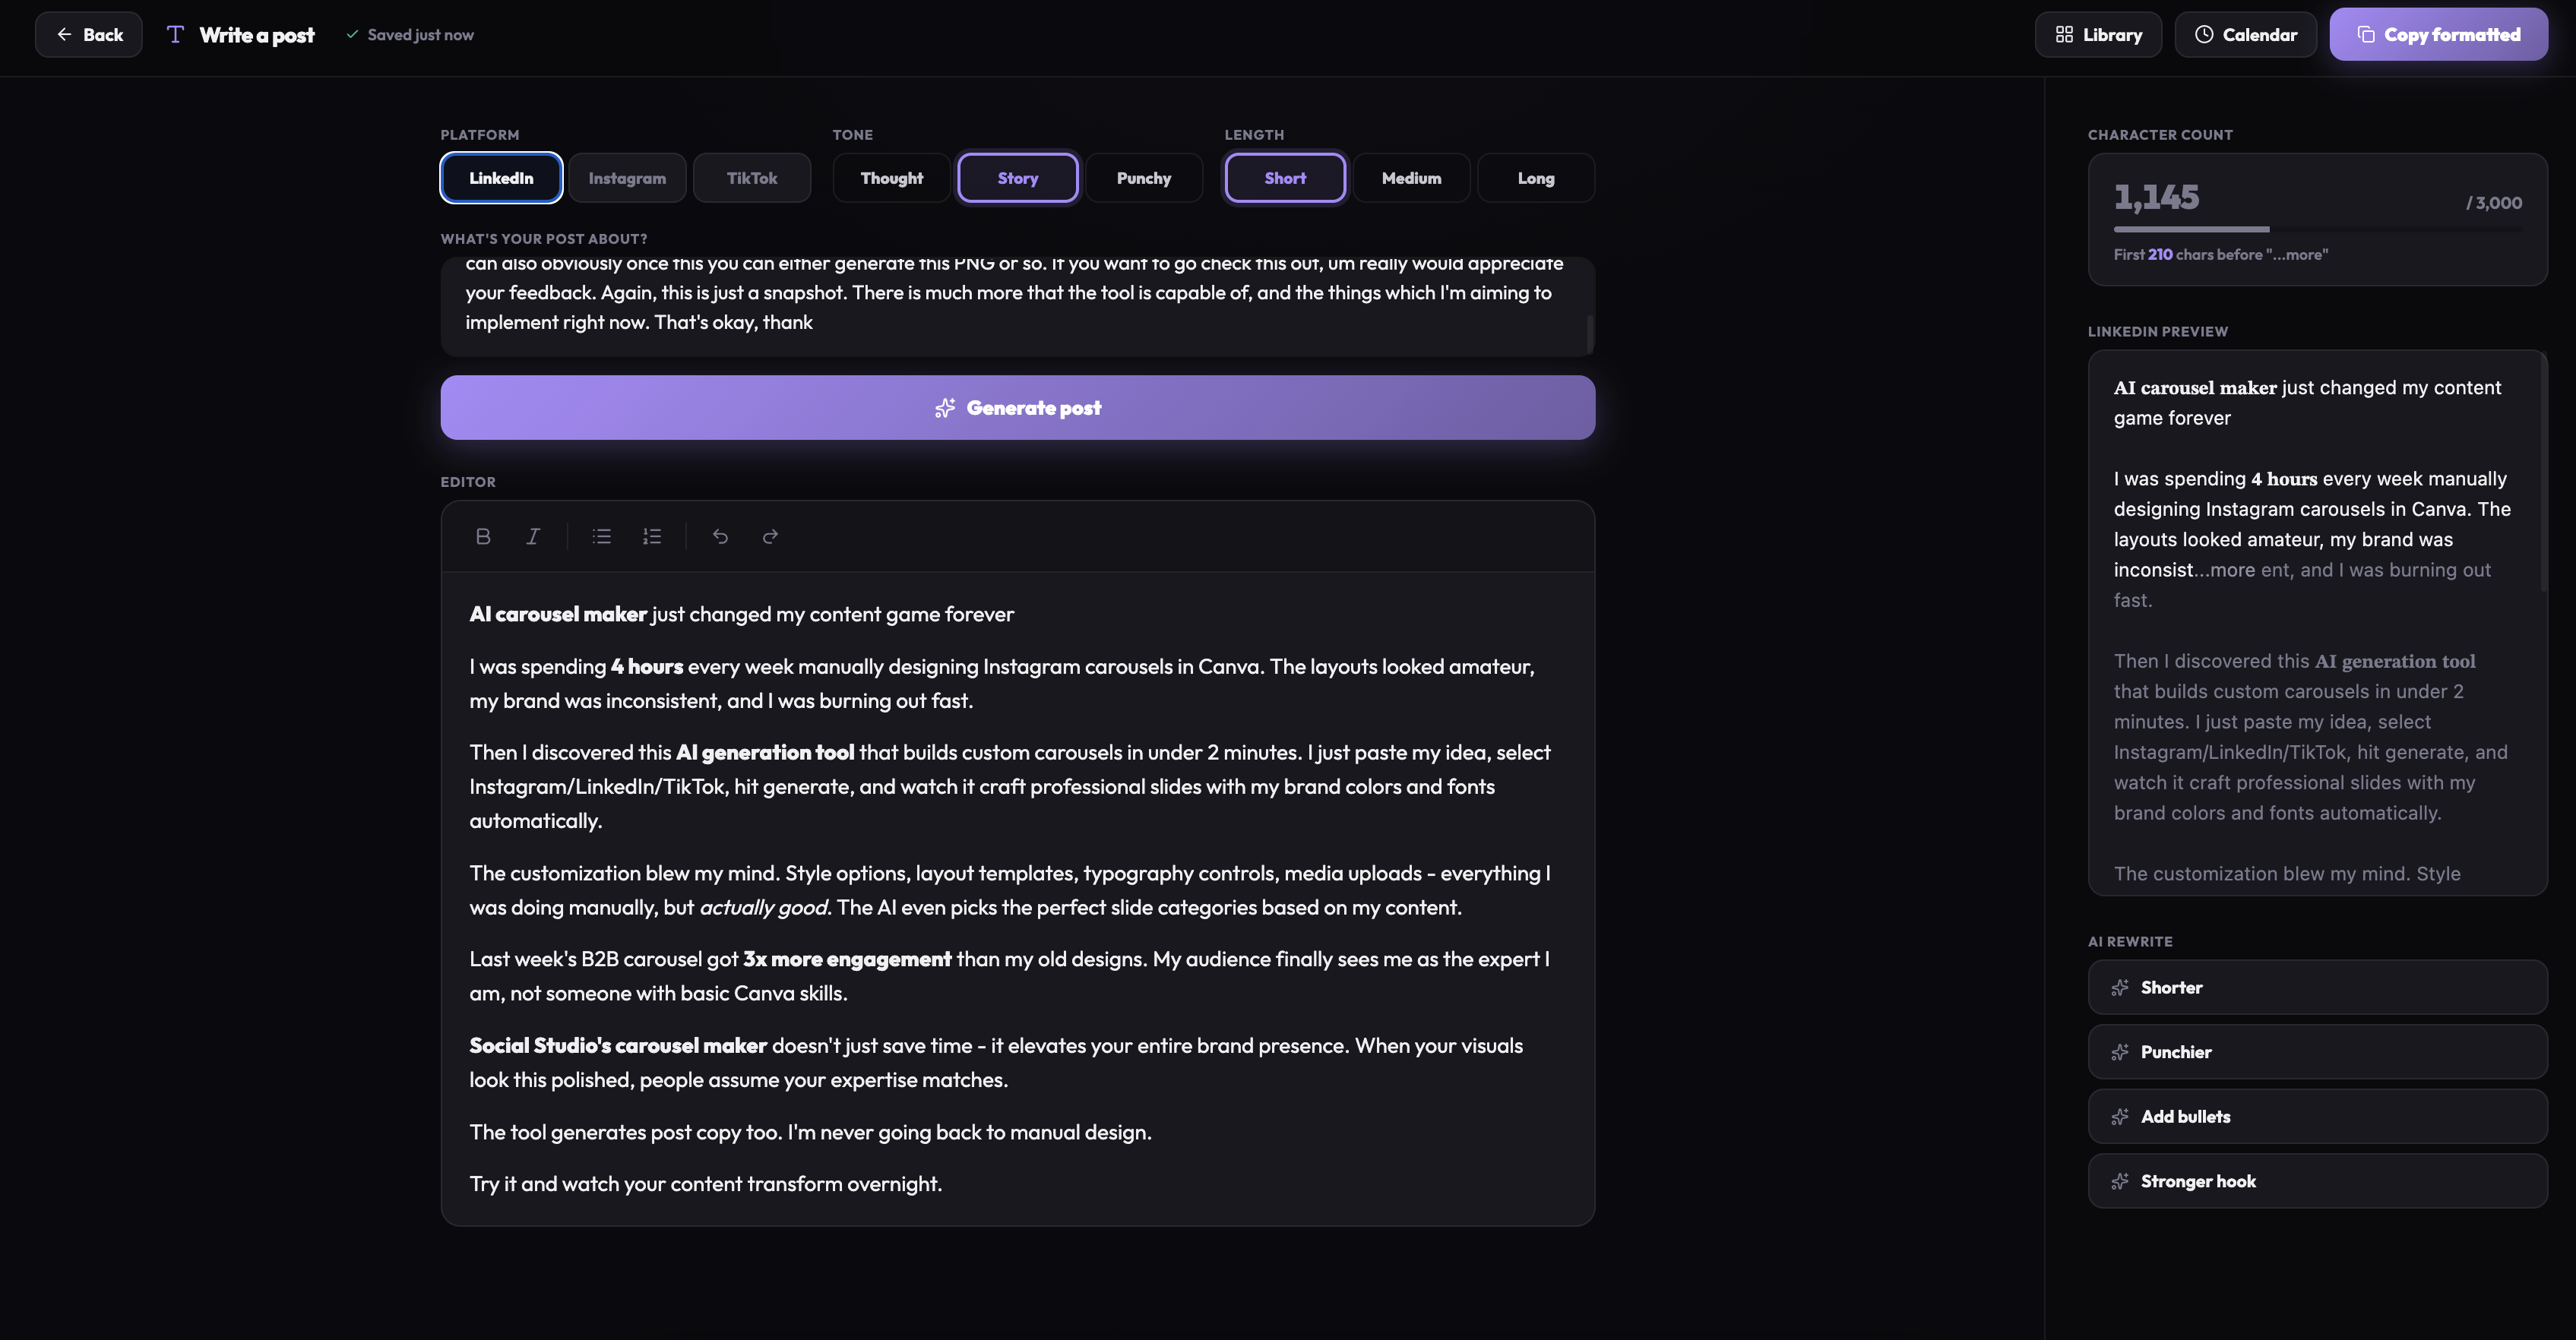Choose the Punchy tone option
Screen dimensions: 2576x1340
[1143, 178]
